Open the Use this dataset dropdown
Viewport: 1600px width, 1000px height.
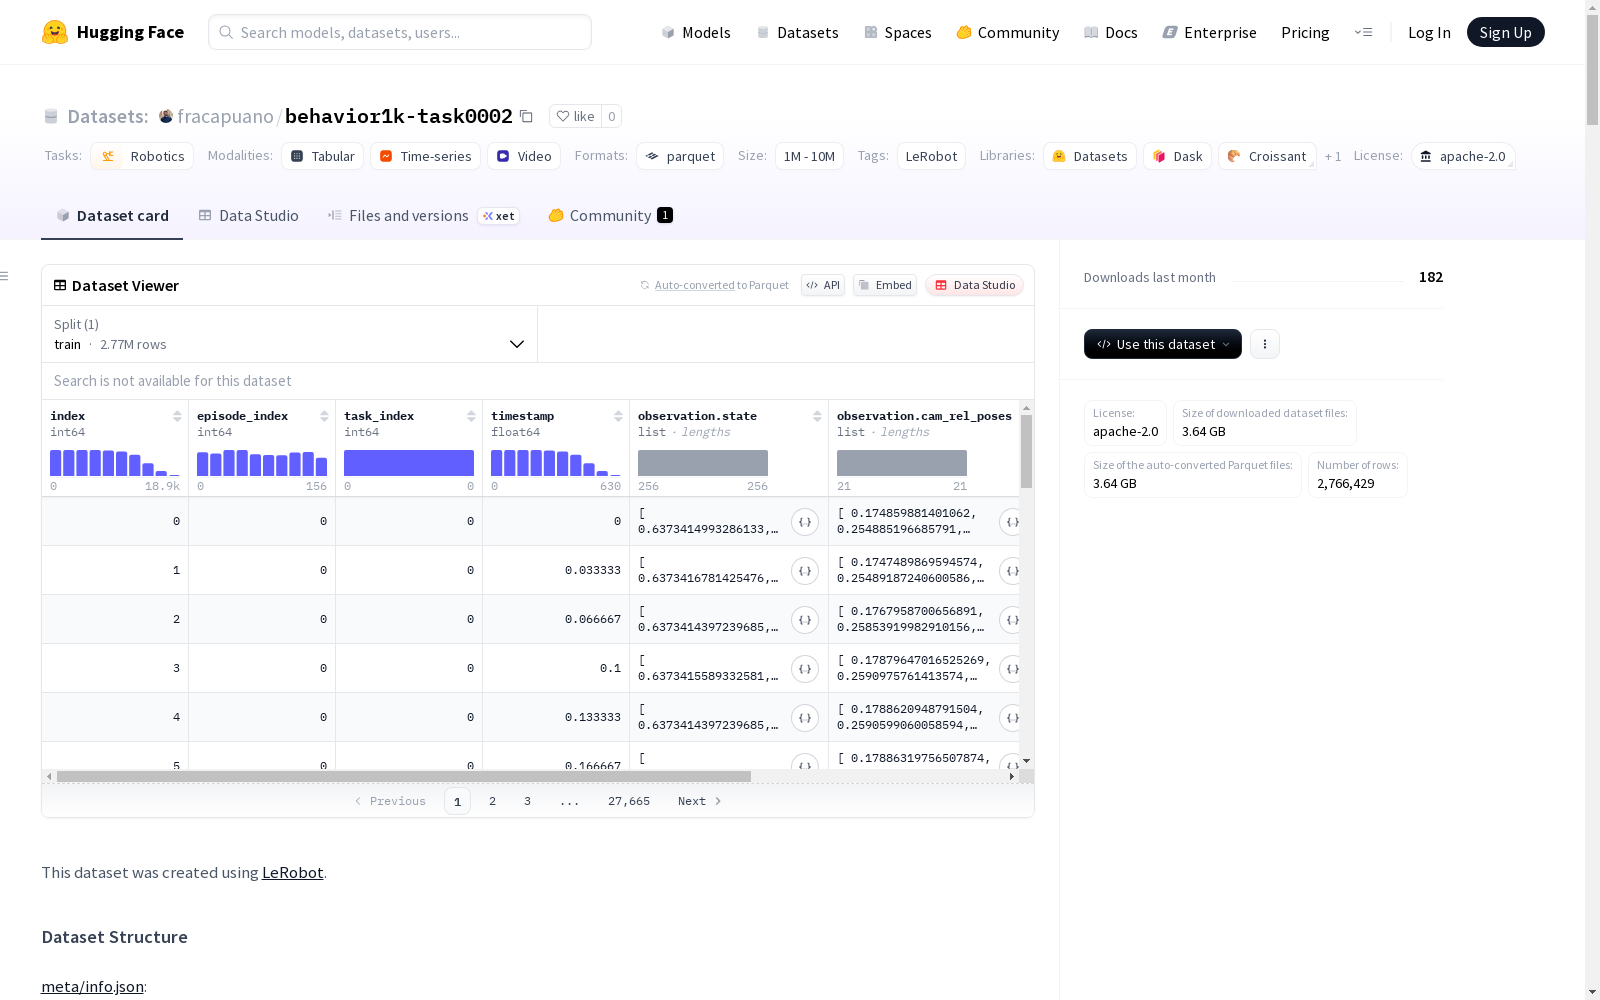pos(1162,344)
